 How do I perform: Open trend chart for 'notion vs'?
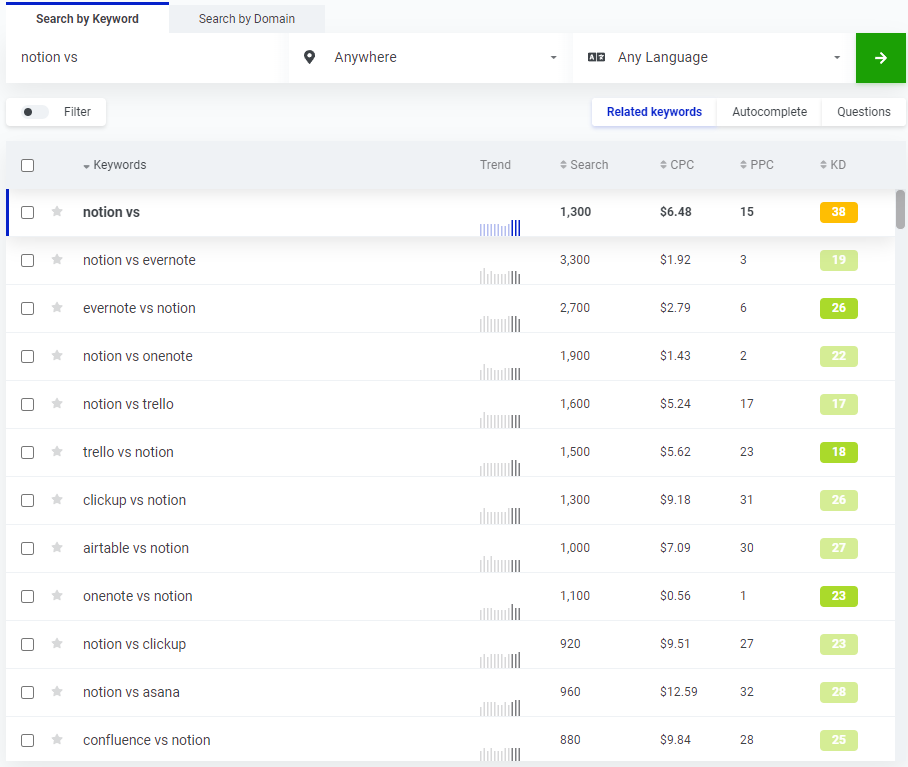click(x=500, y=227)
